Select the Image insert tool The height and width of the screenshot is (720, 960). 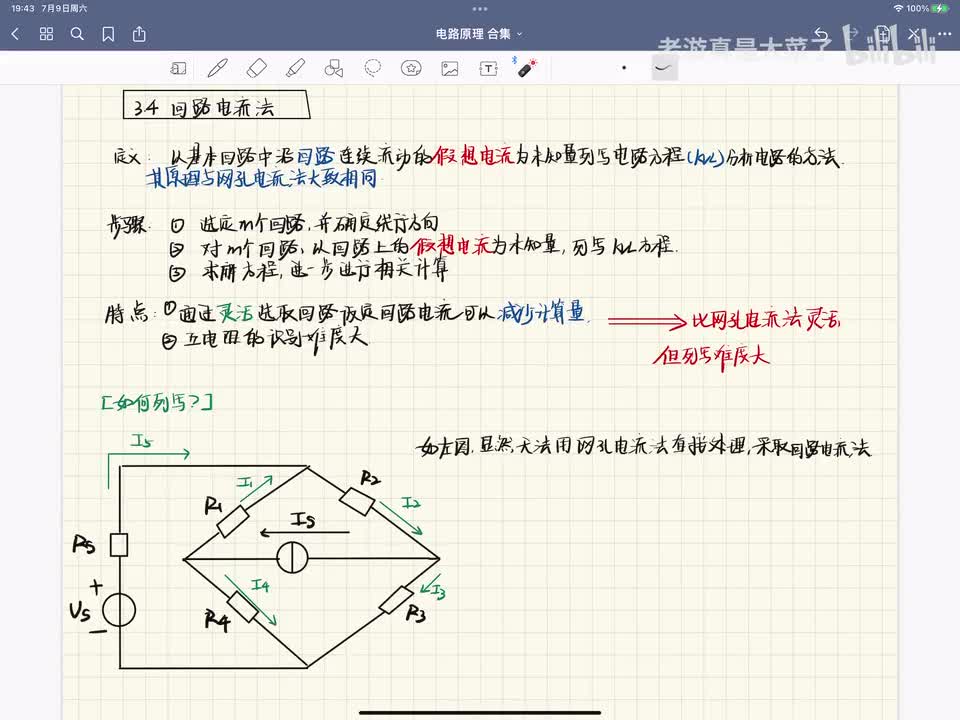450,68
